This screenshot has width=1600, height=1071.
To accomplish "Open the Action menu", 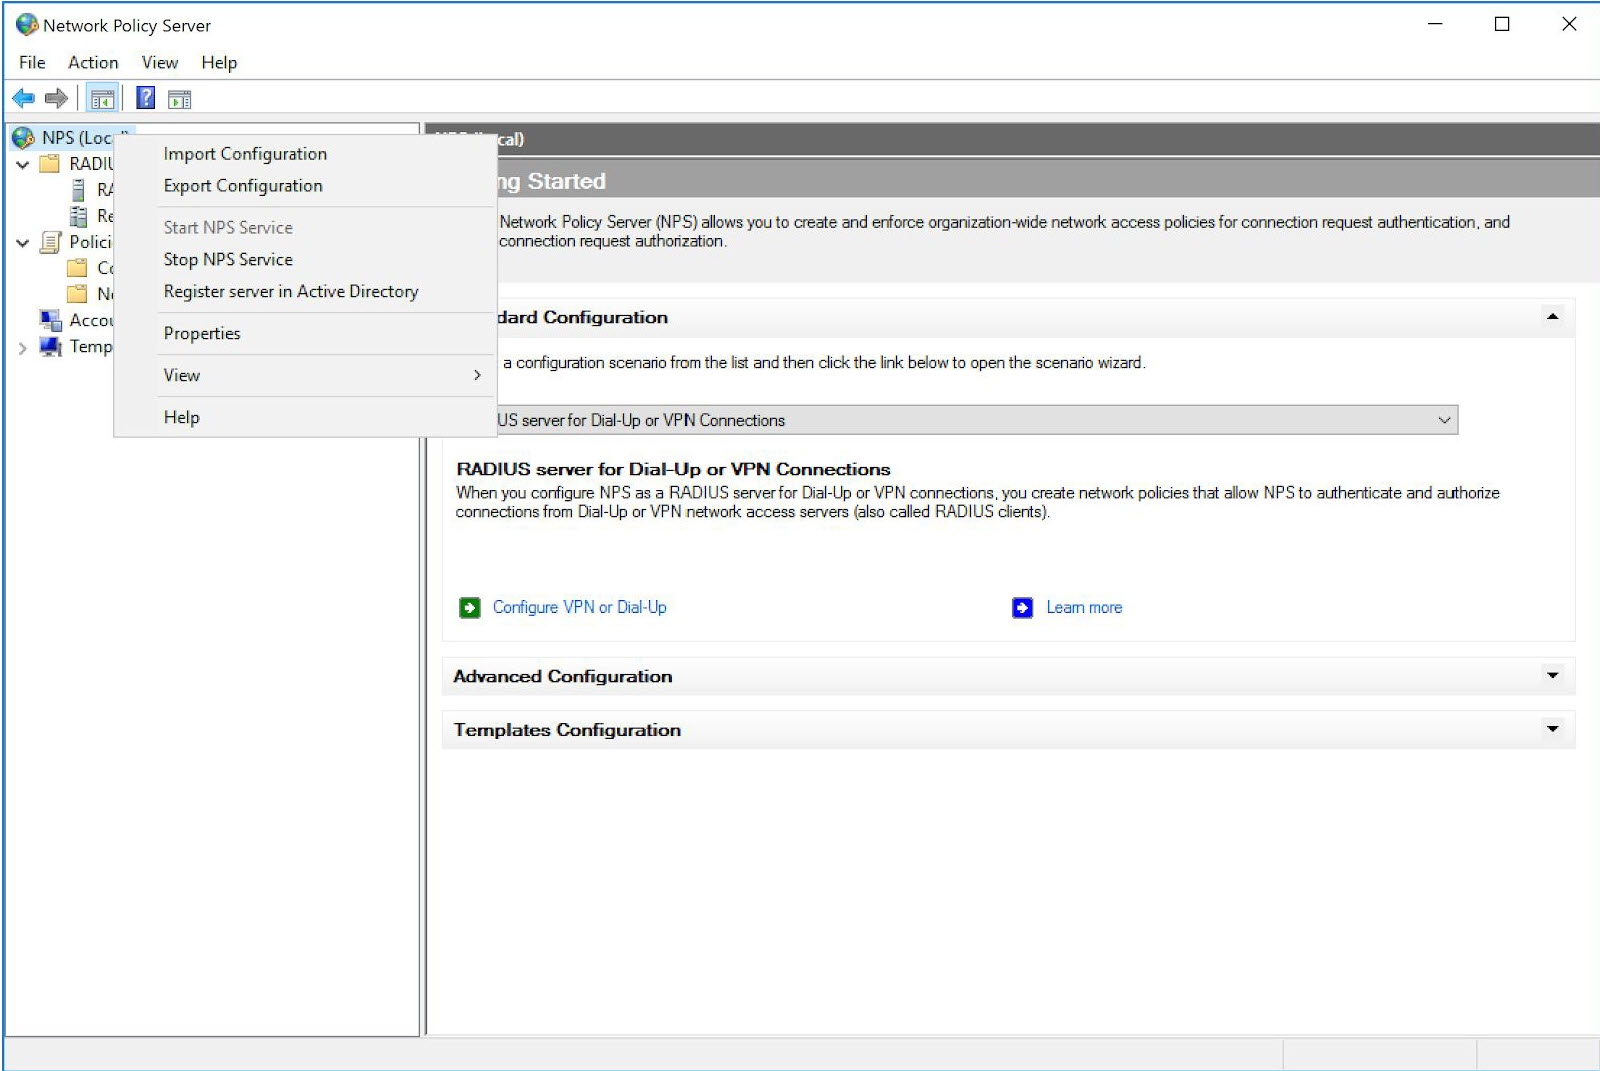I will (x=93, y=62).
